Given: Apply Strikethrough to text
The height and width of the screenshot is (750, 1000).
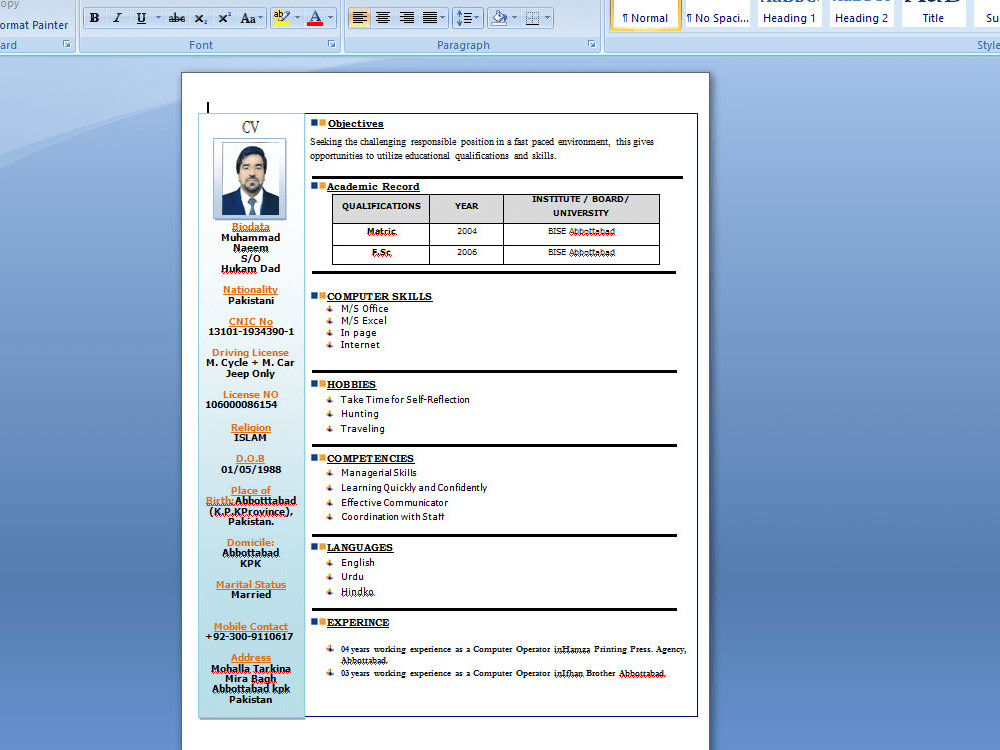Looking at the screenshot, I should [x=177, y=18].
